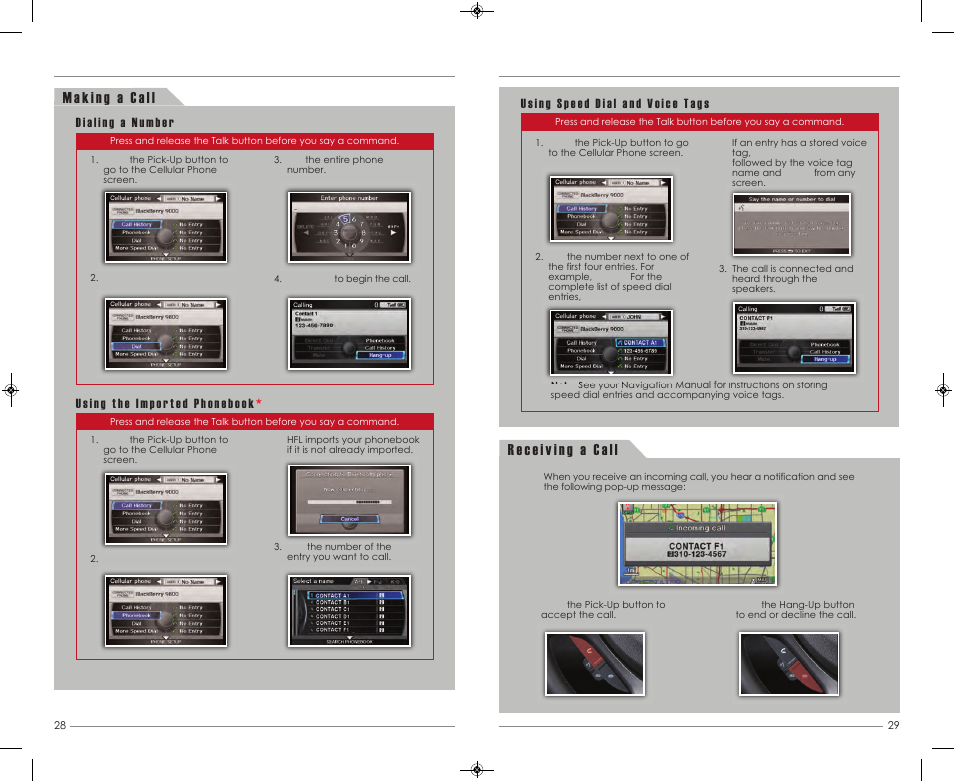Open the Imported Phonebook step 1 Cellular phone screenshot
Image resolution: width=954 pixels, height=781 pixels.
(166, 509)
